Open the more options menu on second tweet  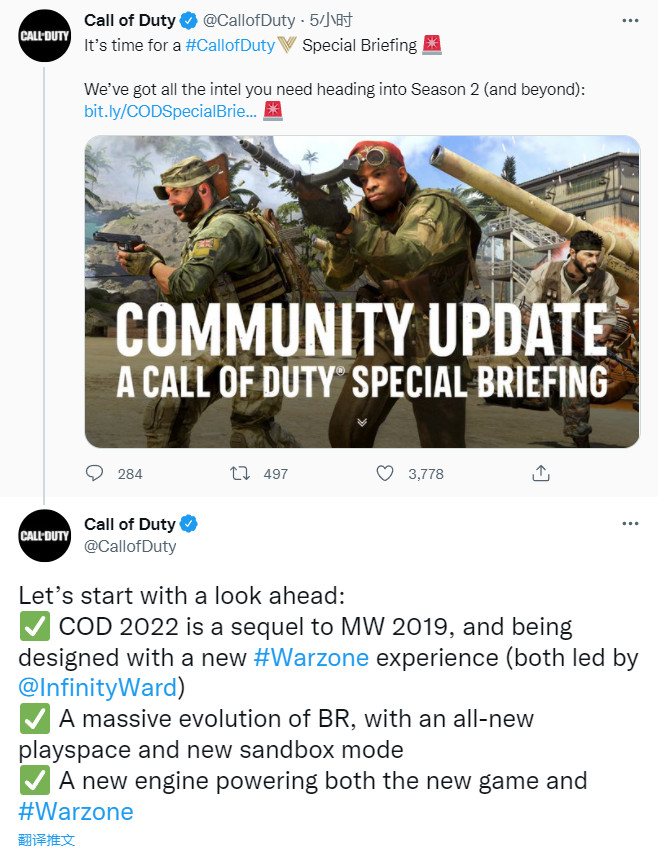[x=630, y=523]
